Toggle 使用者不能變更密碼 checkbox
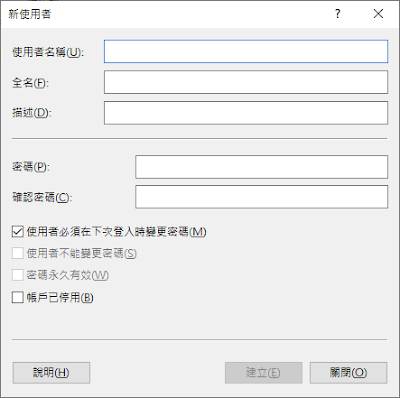The width and height of the screenshot is (400, 398). pos(18,253)
